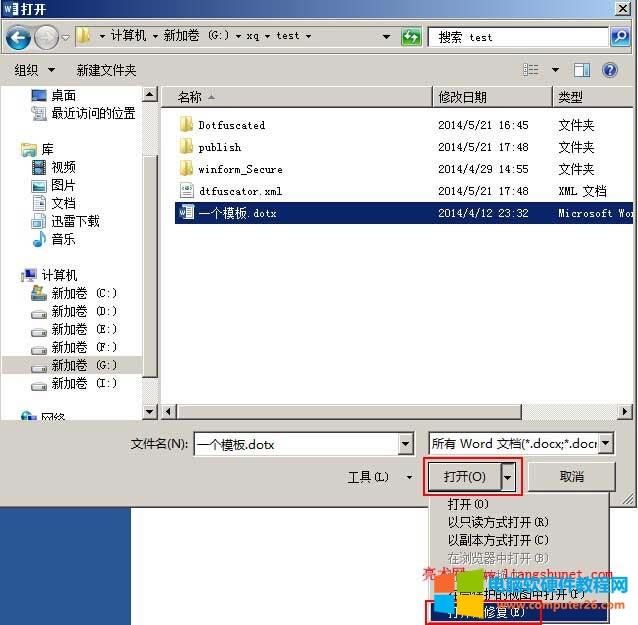Screen dimensions: 638x625
Task: Select 文档 library
Action: tap(54, 203)
